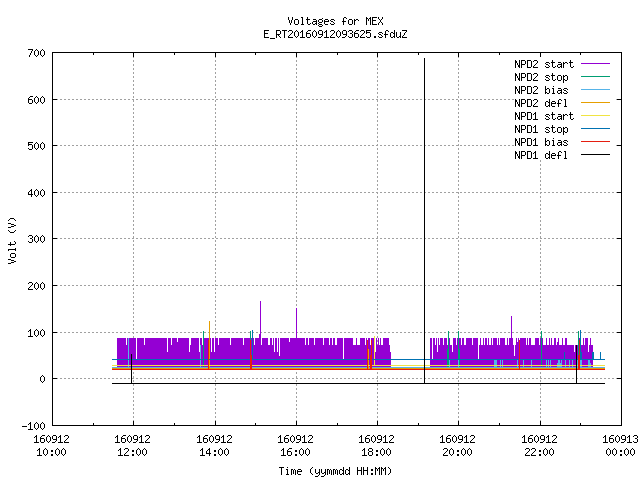Click the black NPD1 defl legend line
The width and height of the screenshot is (640, 480).
pos(595,155)
